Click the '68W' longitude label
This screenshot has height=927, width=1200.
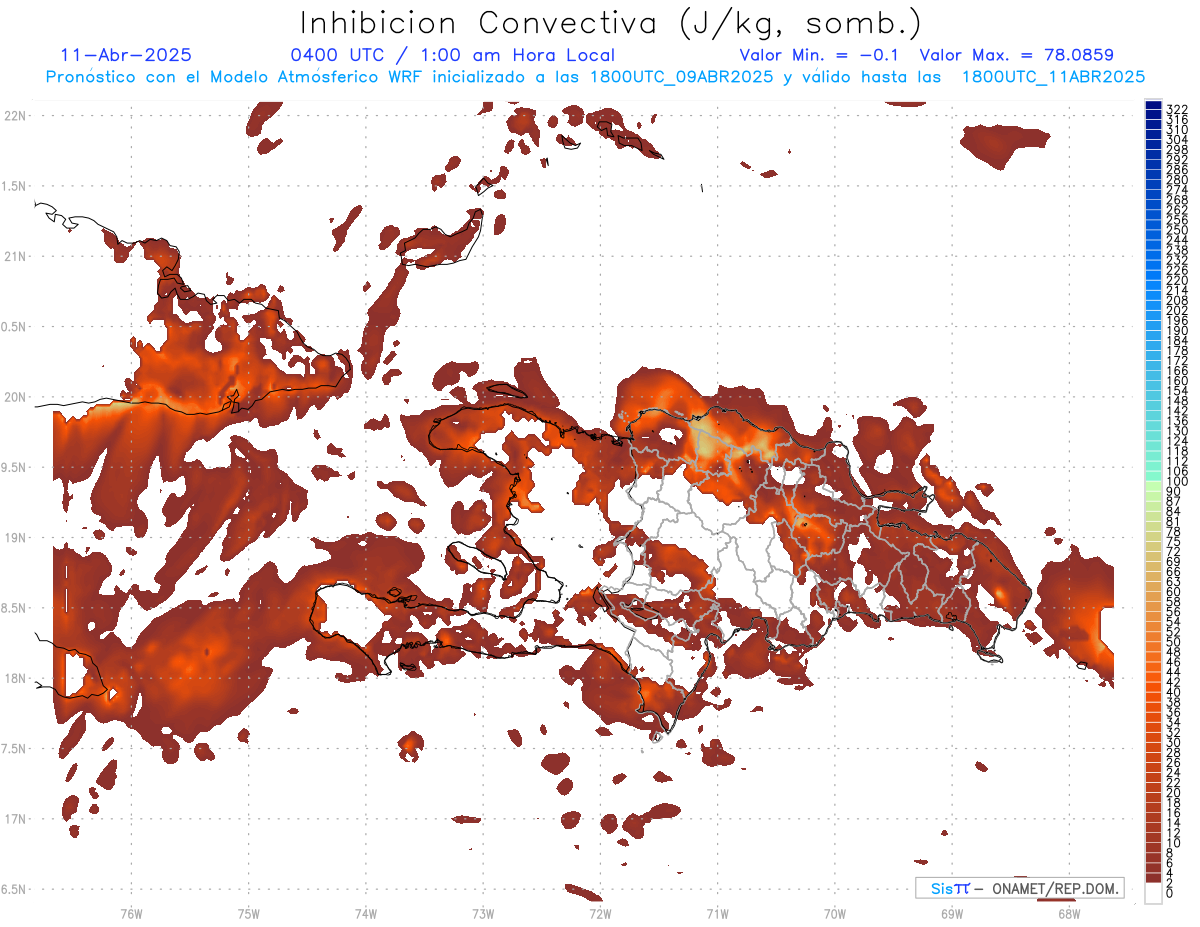coord(1069,913)
